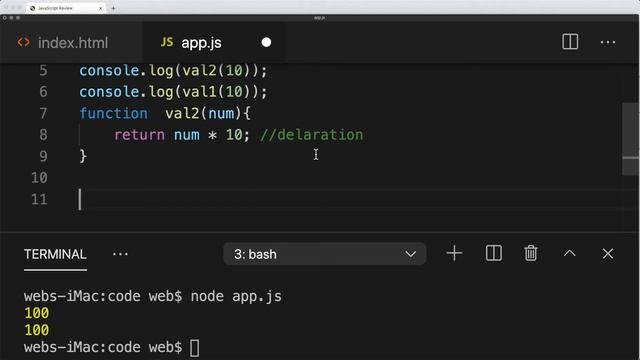
Task: Place cursor on empty line 11
Action: (x=351, y=199)
